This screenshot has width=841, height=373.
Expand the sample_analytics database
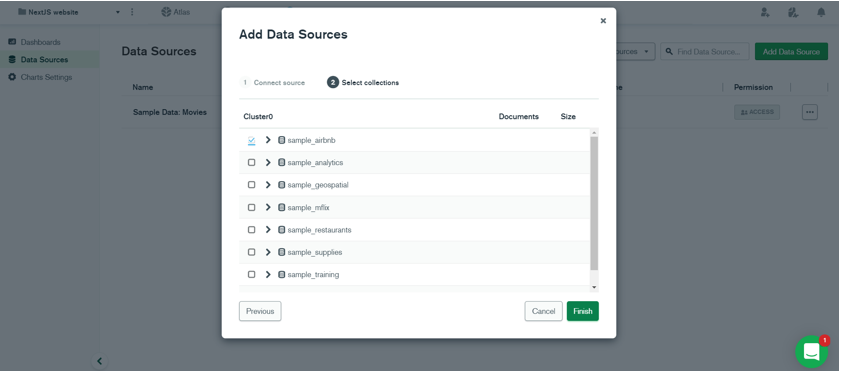click(268, 163)
